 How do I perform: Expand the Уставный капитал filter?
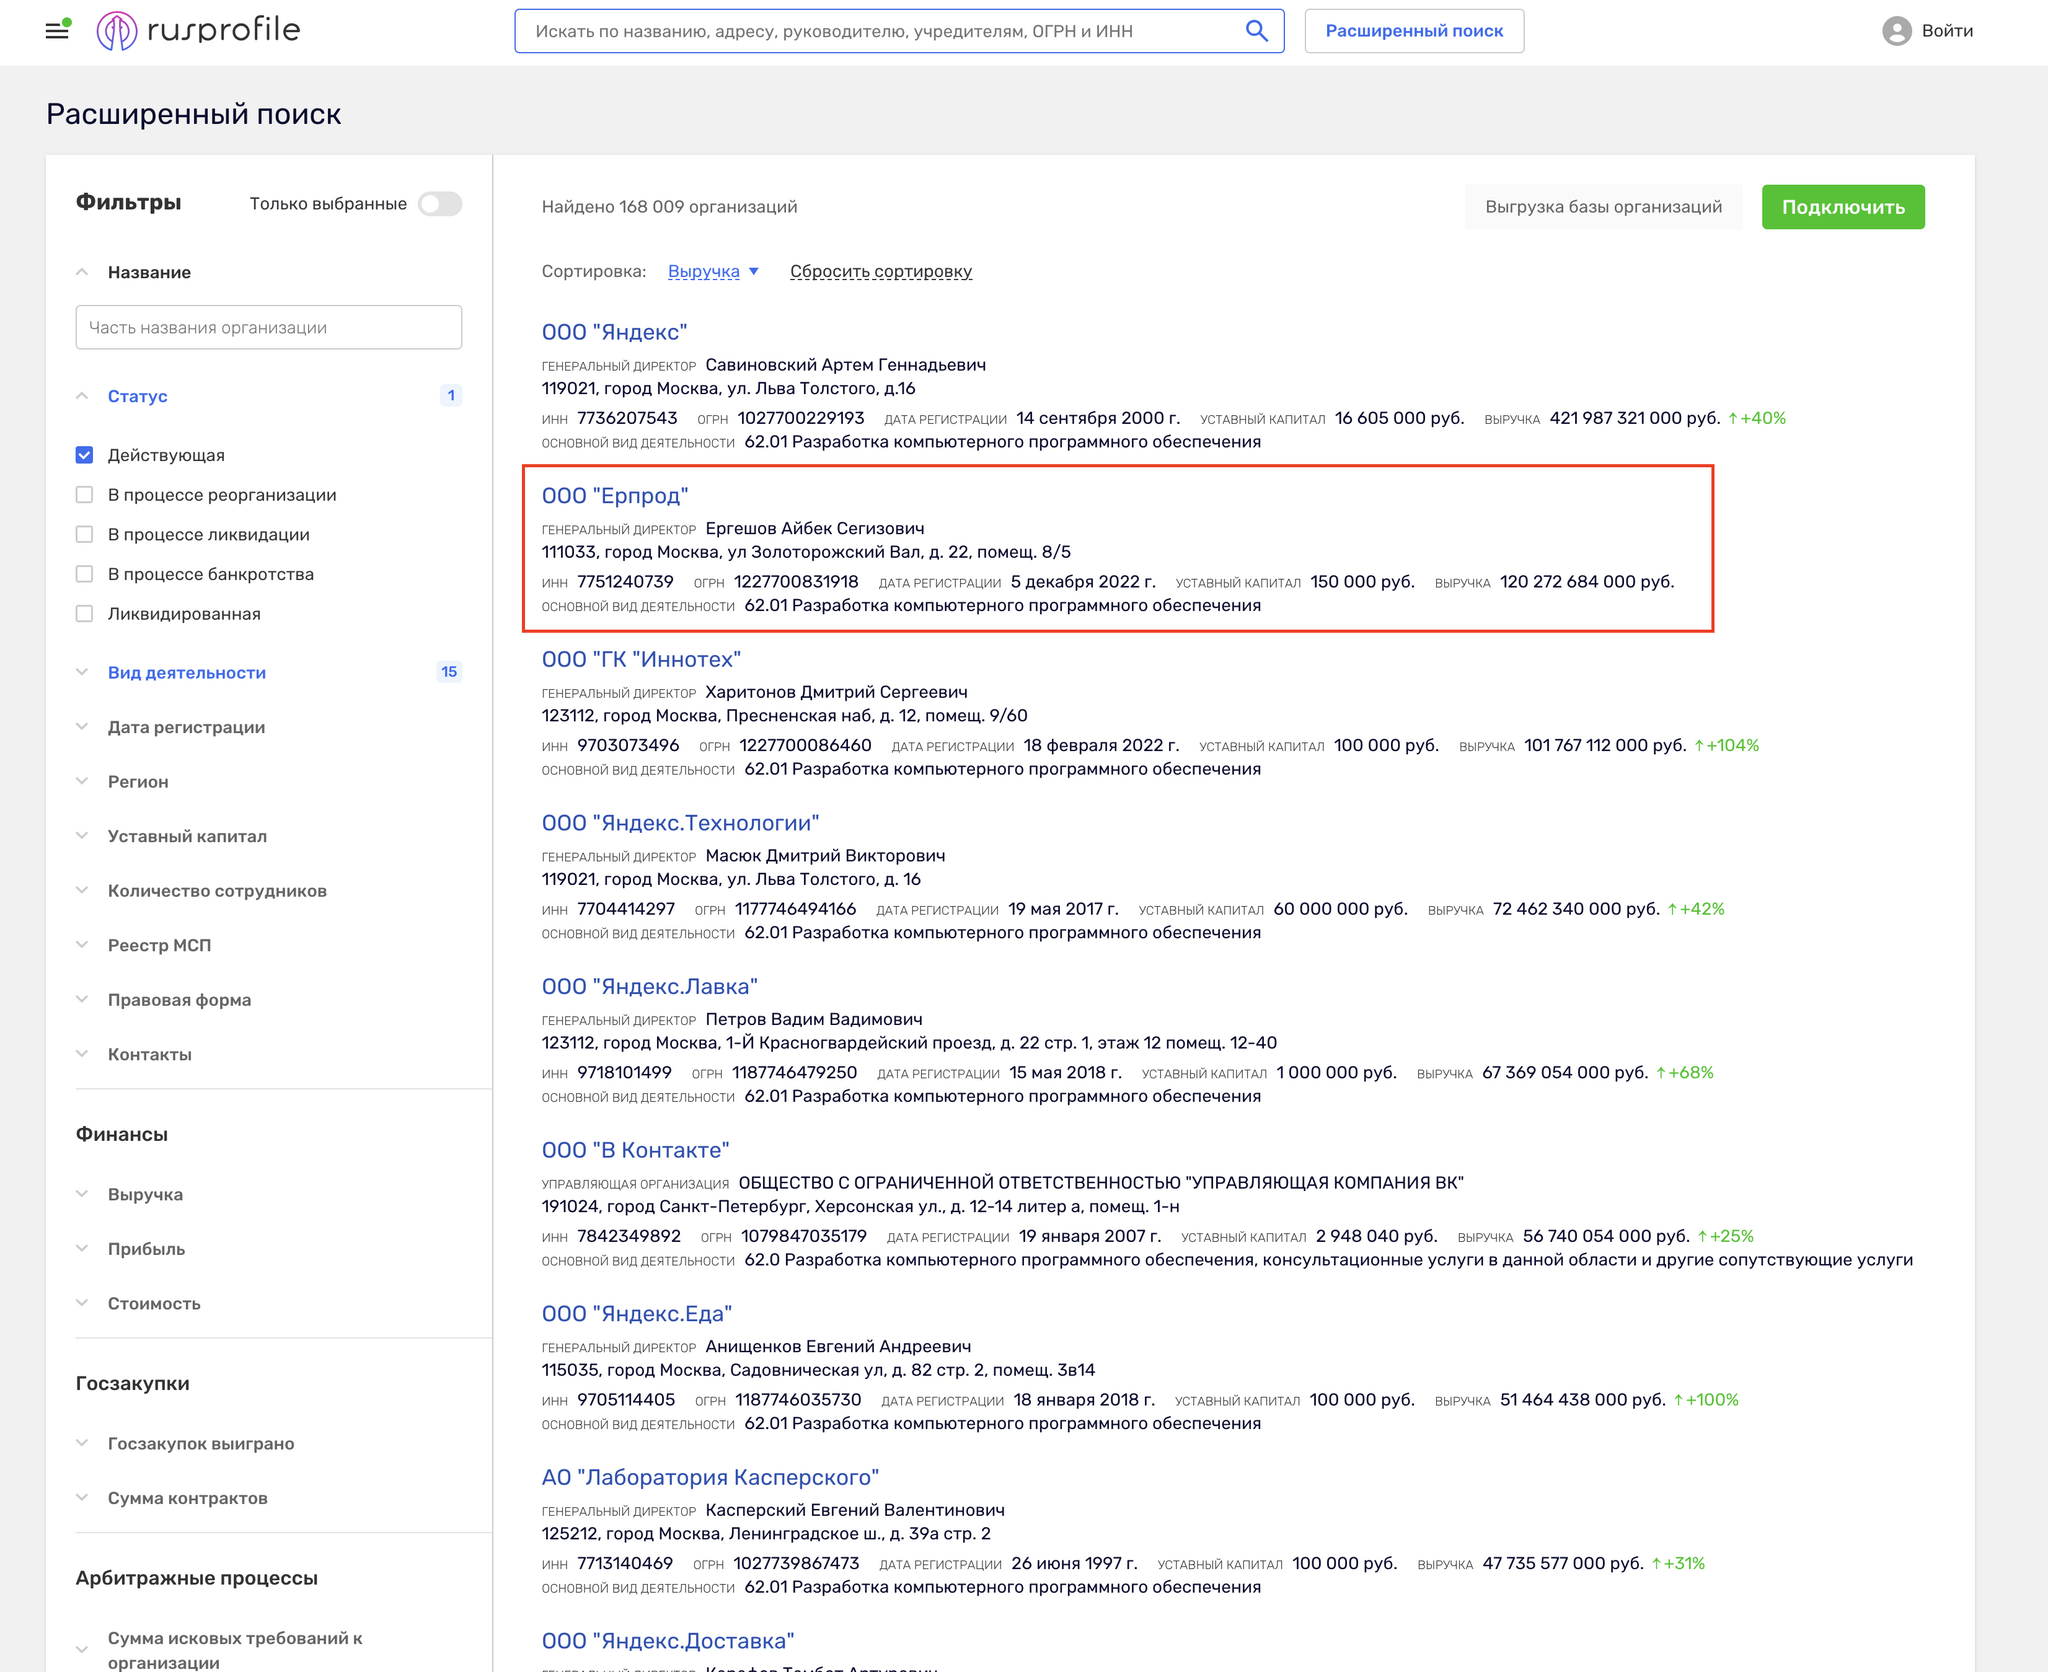pyautogui.click(x=187, y=836)
